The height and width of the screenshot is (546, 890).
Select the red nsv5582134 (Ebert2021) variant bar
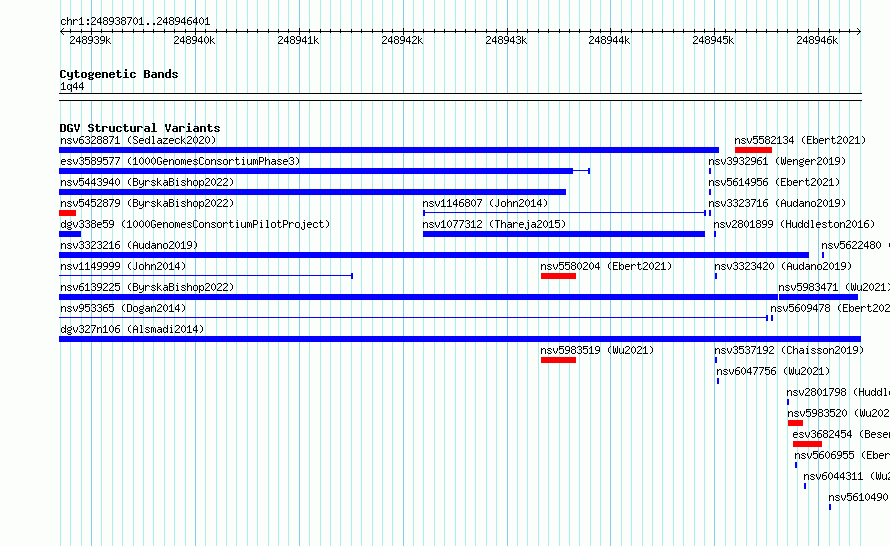[753, 150]
